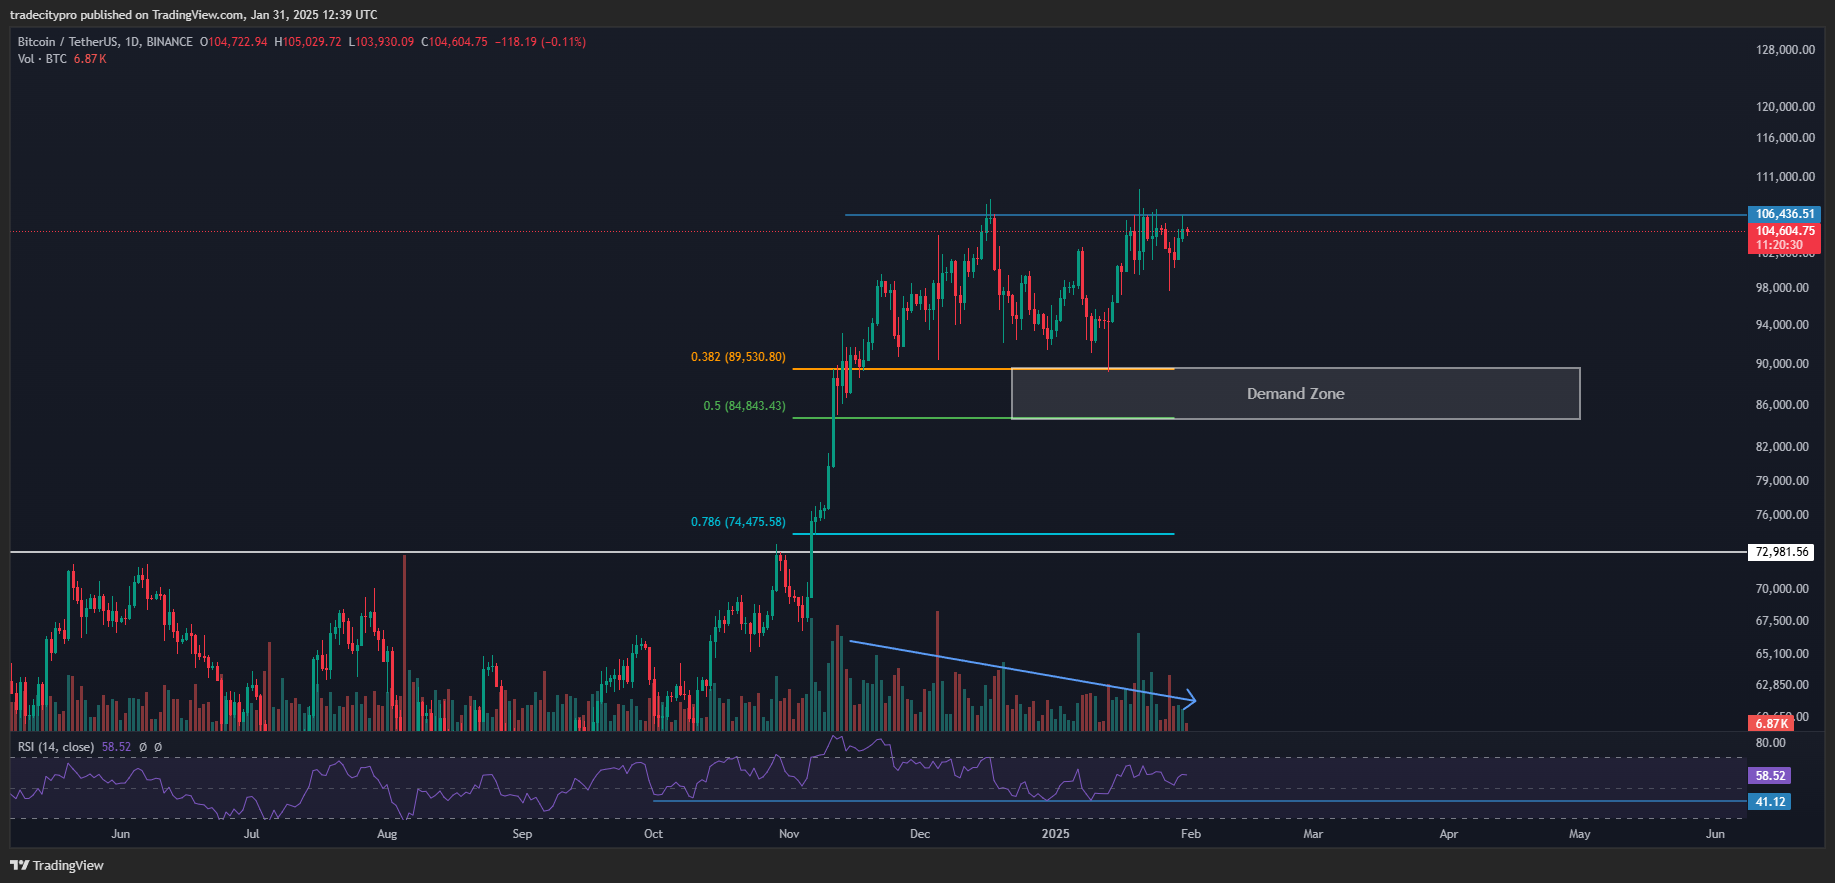Viewport: 1835px width, 883px height.
Task: Select the Demand Zone rectangle text
Action: point(1295,394)
